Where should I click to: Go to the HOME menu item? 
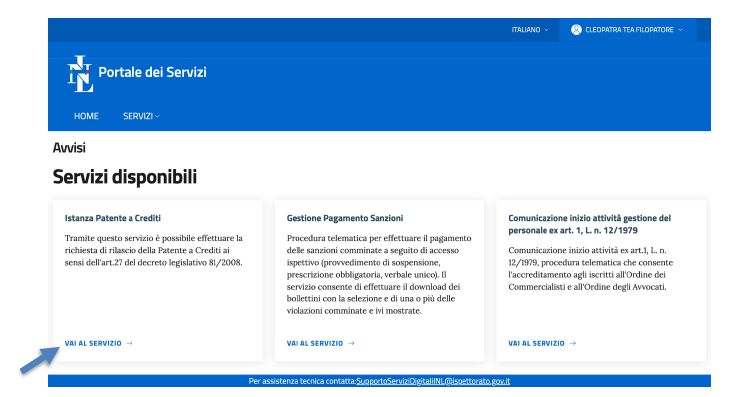pyautogui.click(x=86, y=116)
